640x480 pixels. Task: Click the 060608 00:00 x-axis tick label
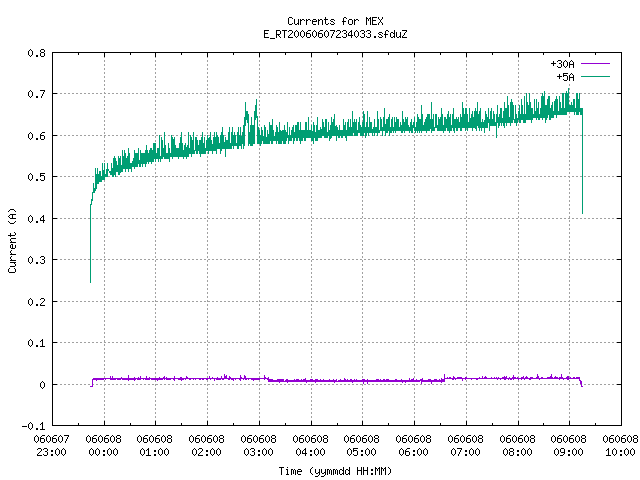[x=103, y=445]
